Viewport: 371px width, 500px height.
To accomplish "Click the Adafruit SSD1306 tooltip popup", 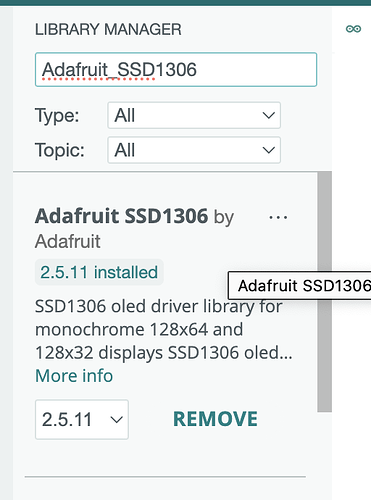I will pyautogui.click(x=300, y=286).
